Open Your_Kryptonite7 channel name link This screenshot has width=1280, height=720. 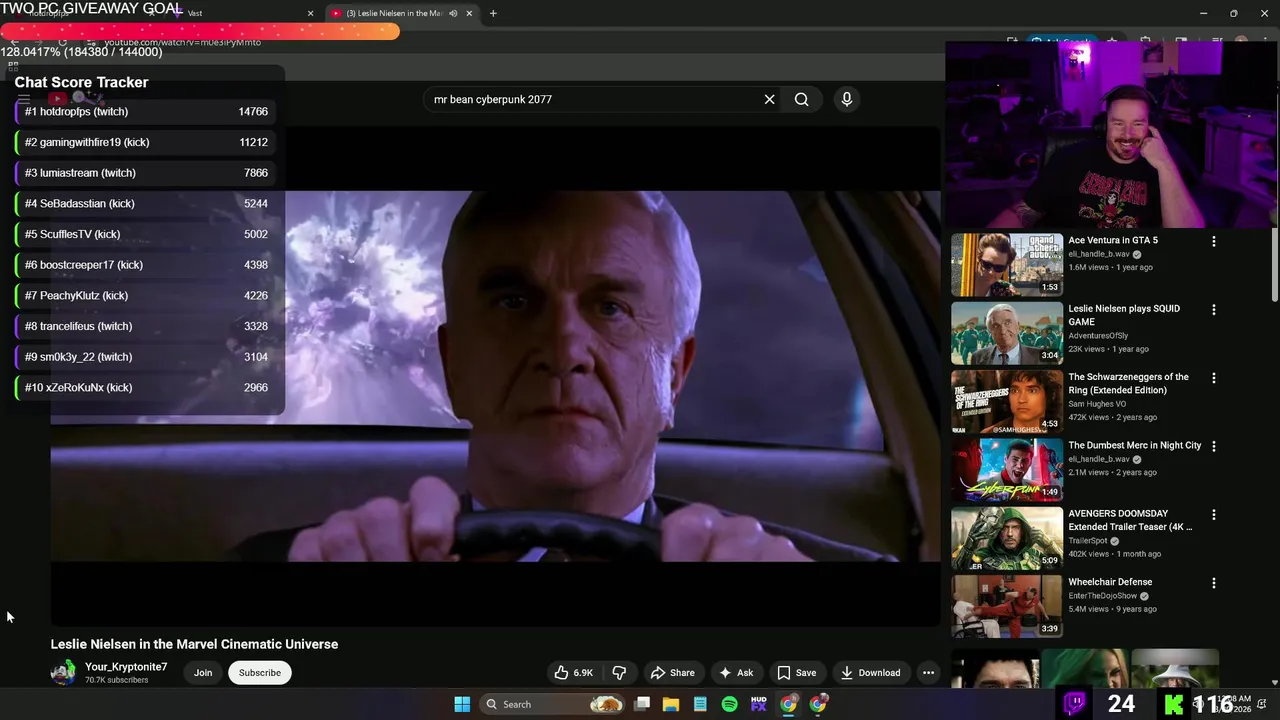point(126,667)
